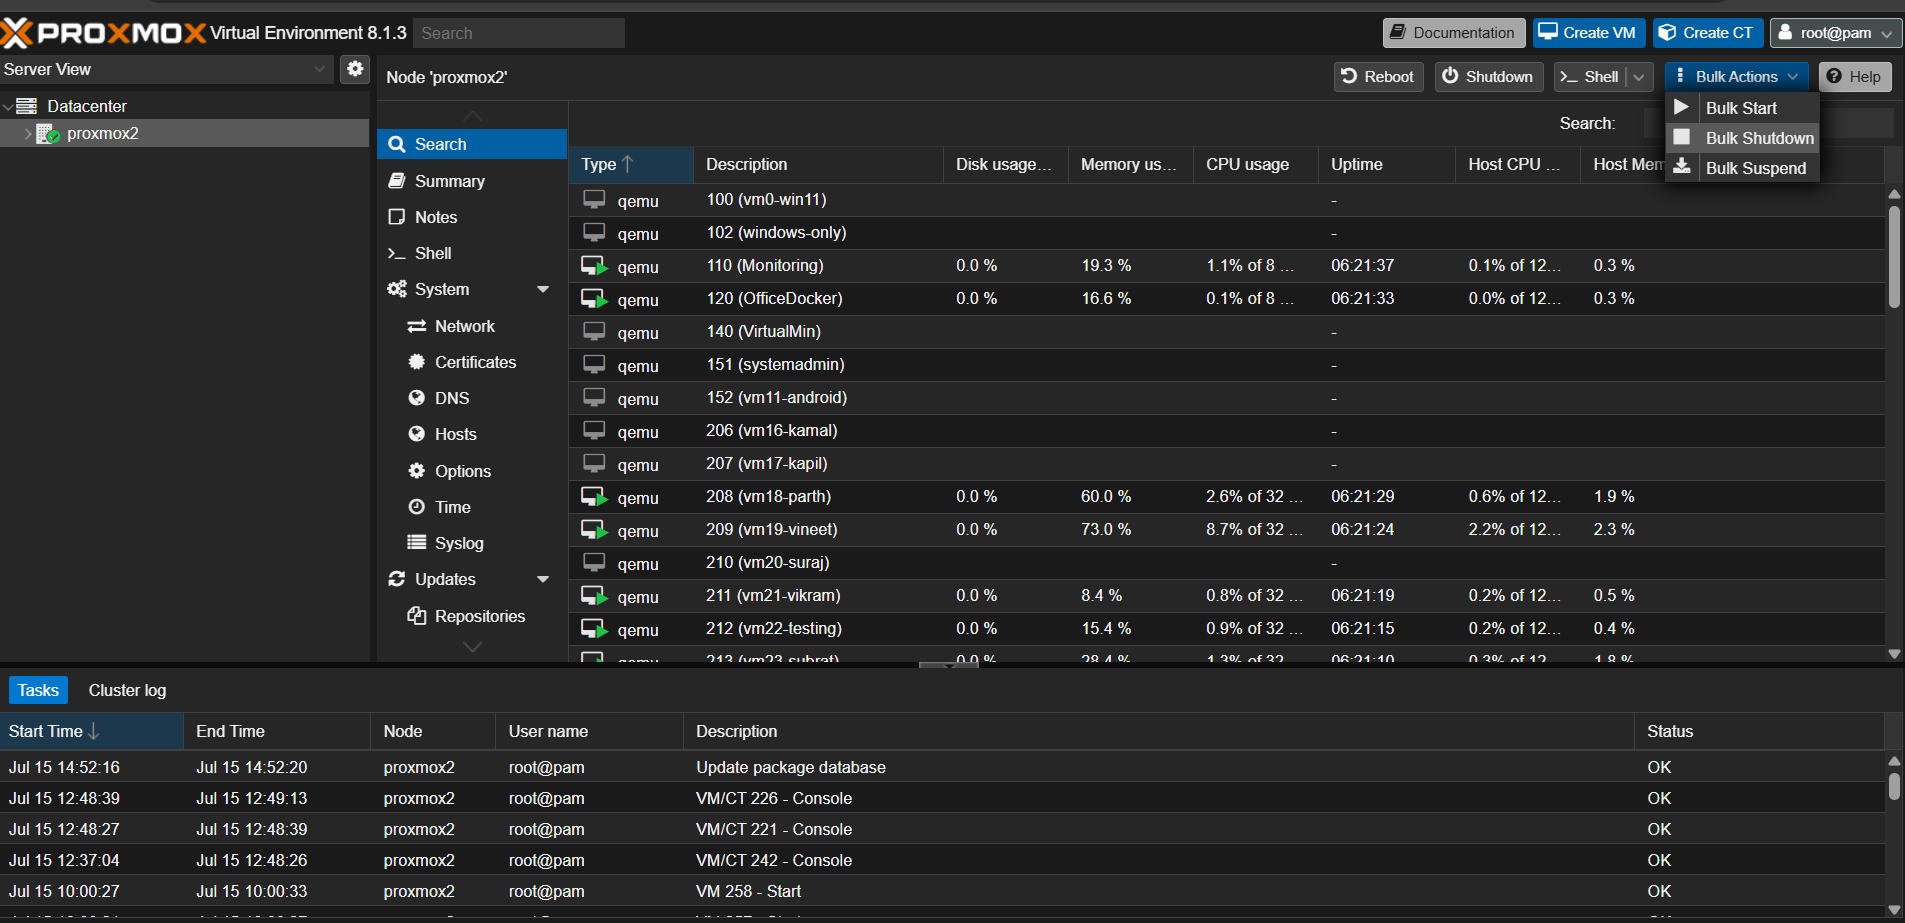Collapse the System menu section arrow
Image resolution: width=1905 pixels, height=923 pixels.
point(543,289)
